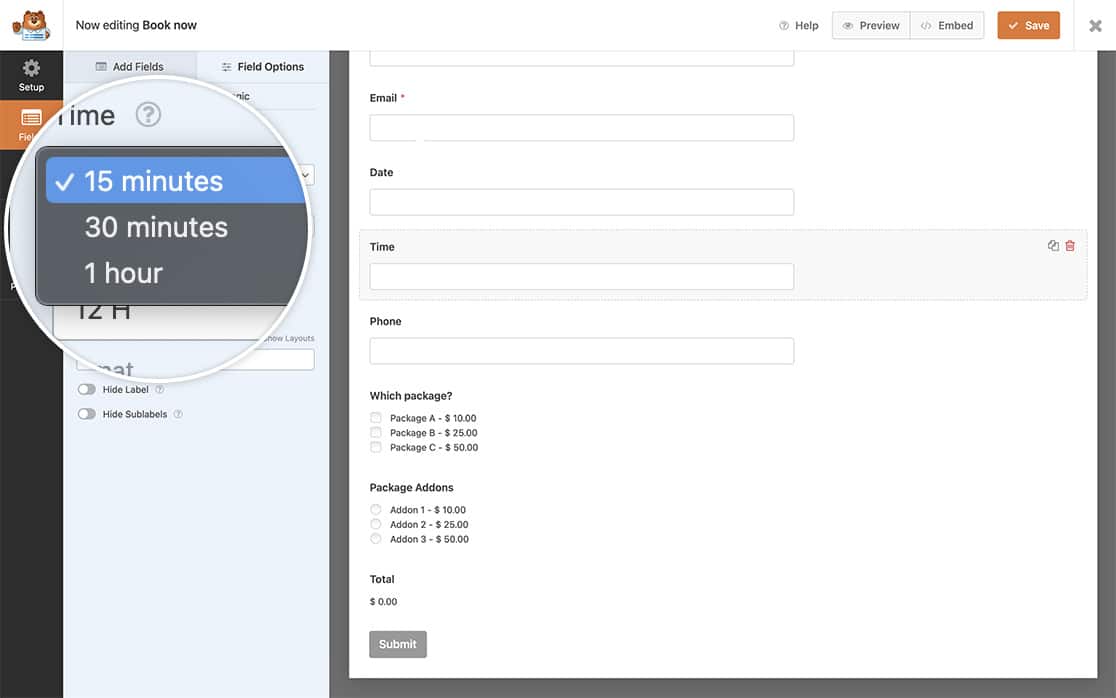
Task: Open the time interval dropdown arrow
Action: click(305, 174)
